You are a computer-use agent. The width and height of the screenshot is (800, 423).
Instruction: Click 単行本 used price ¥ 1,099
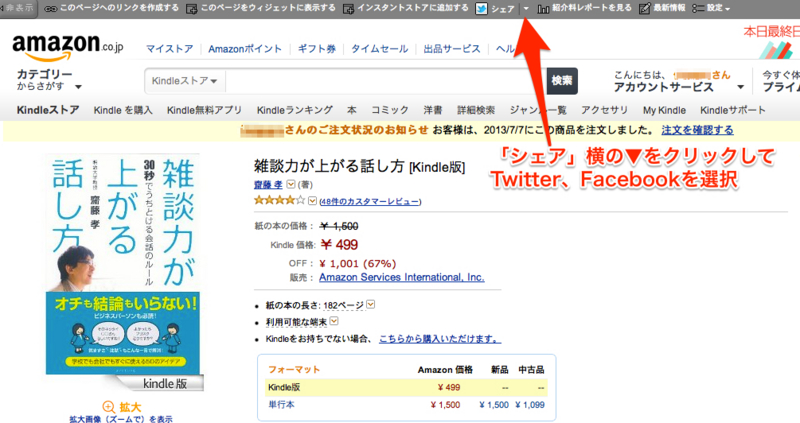(x=530, y=405)
